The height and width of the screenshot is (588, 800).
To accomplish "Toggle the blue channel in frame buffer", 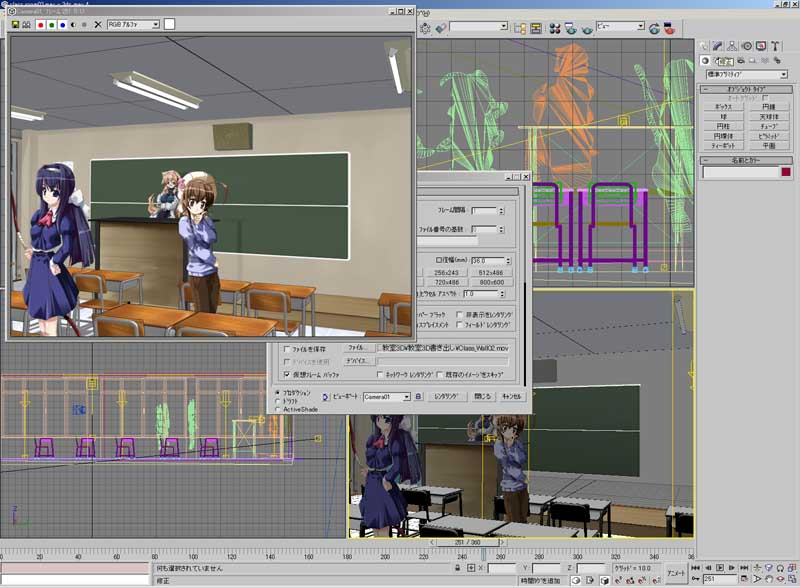I will (62, 24).
